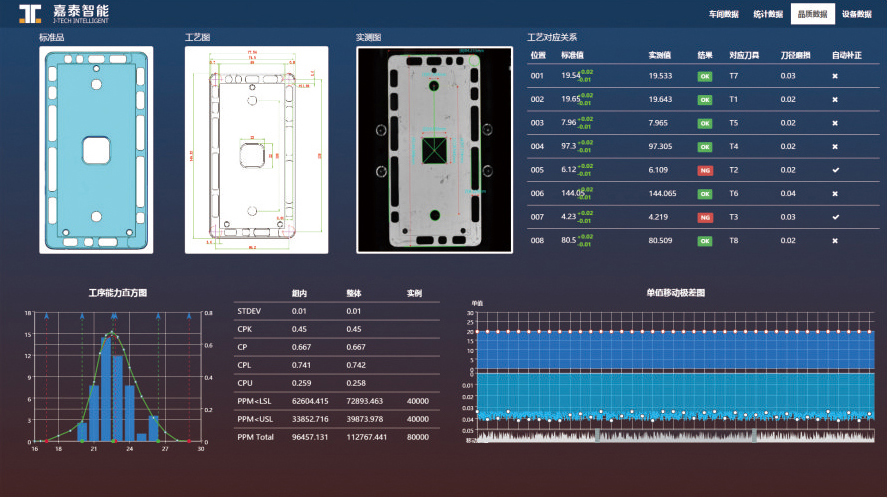Click the 自动补正 column header
Image resolution: width=887 pixels, height=498 pixels.
[x=846, y=55]
